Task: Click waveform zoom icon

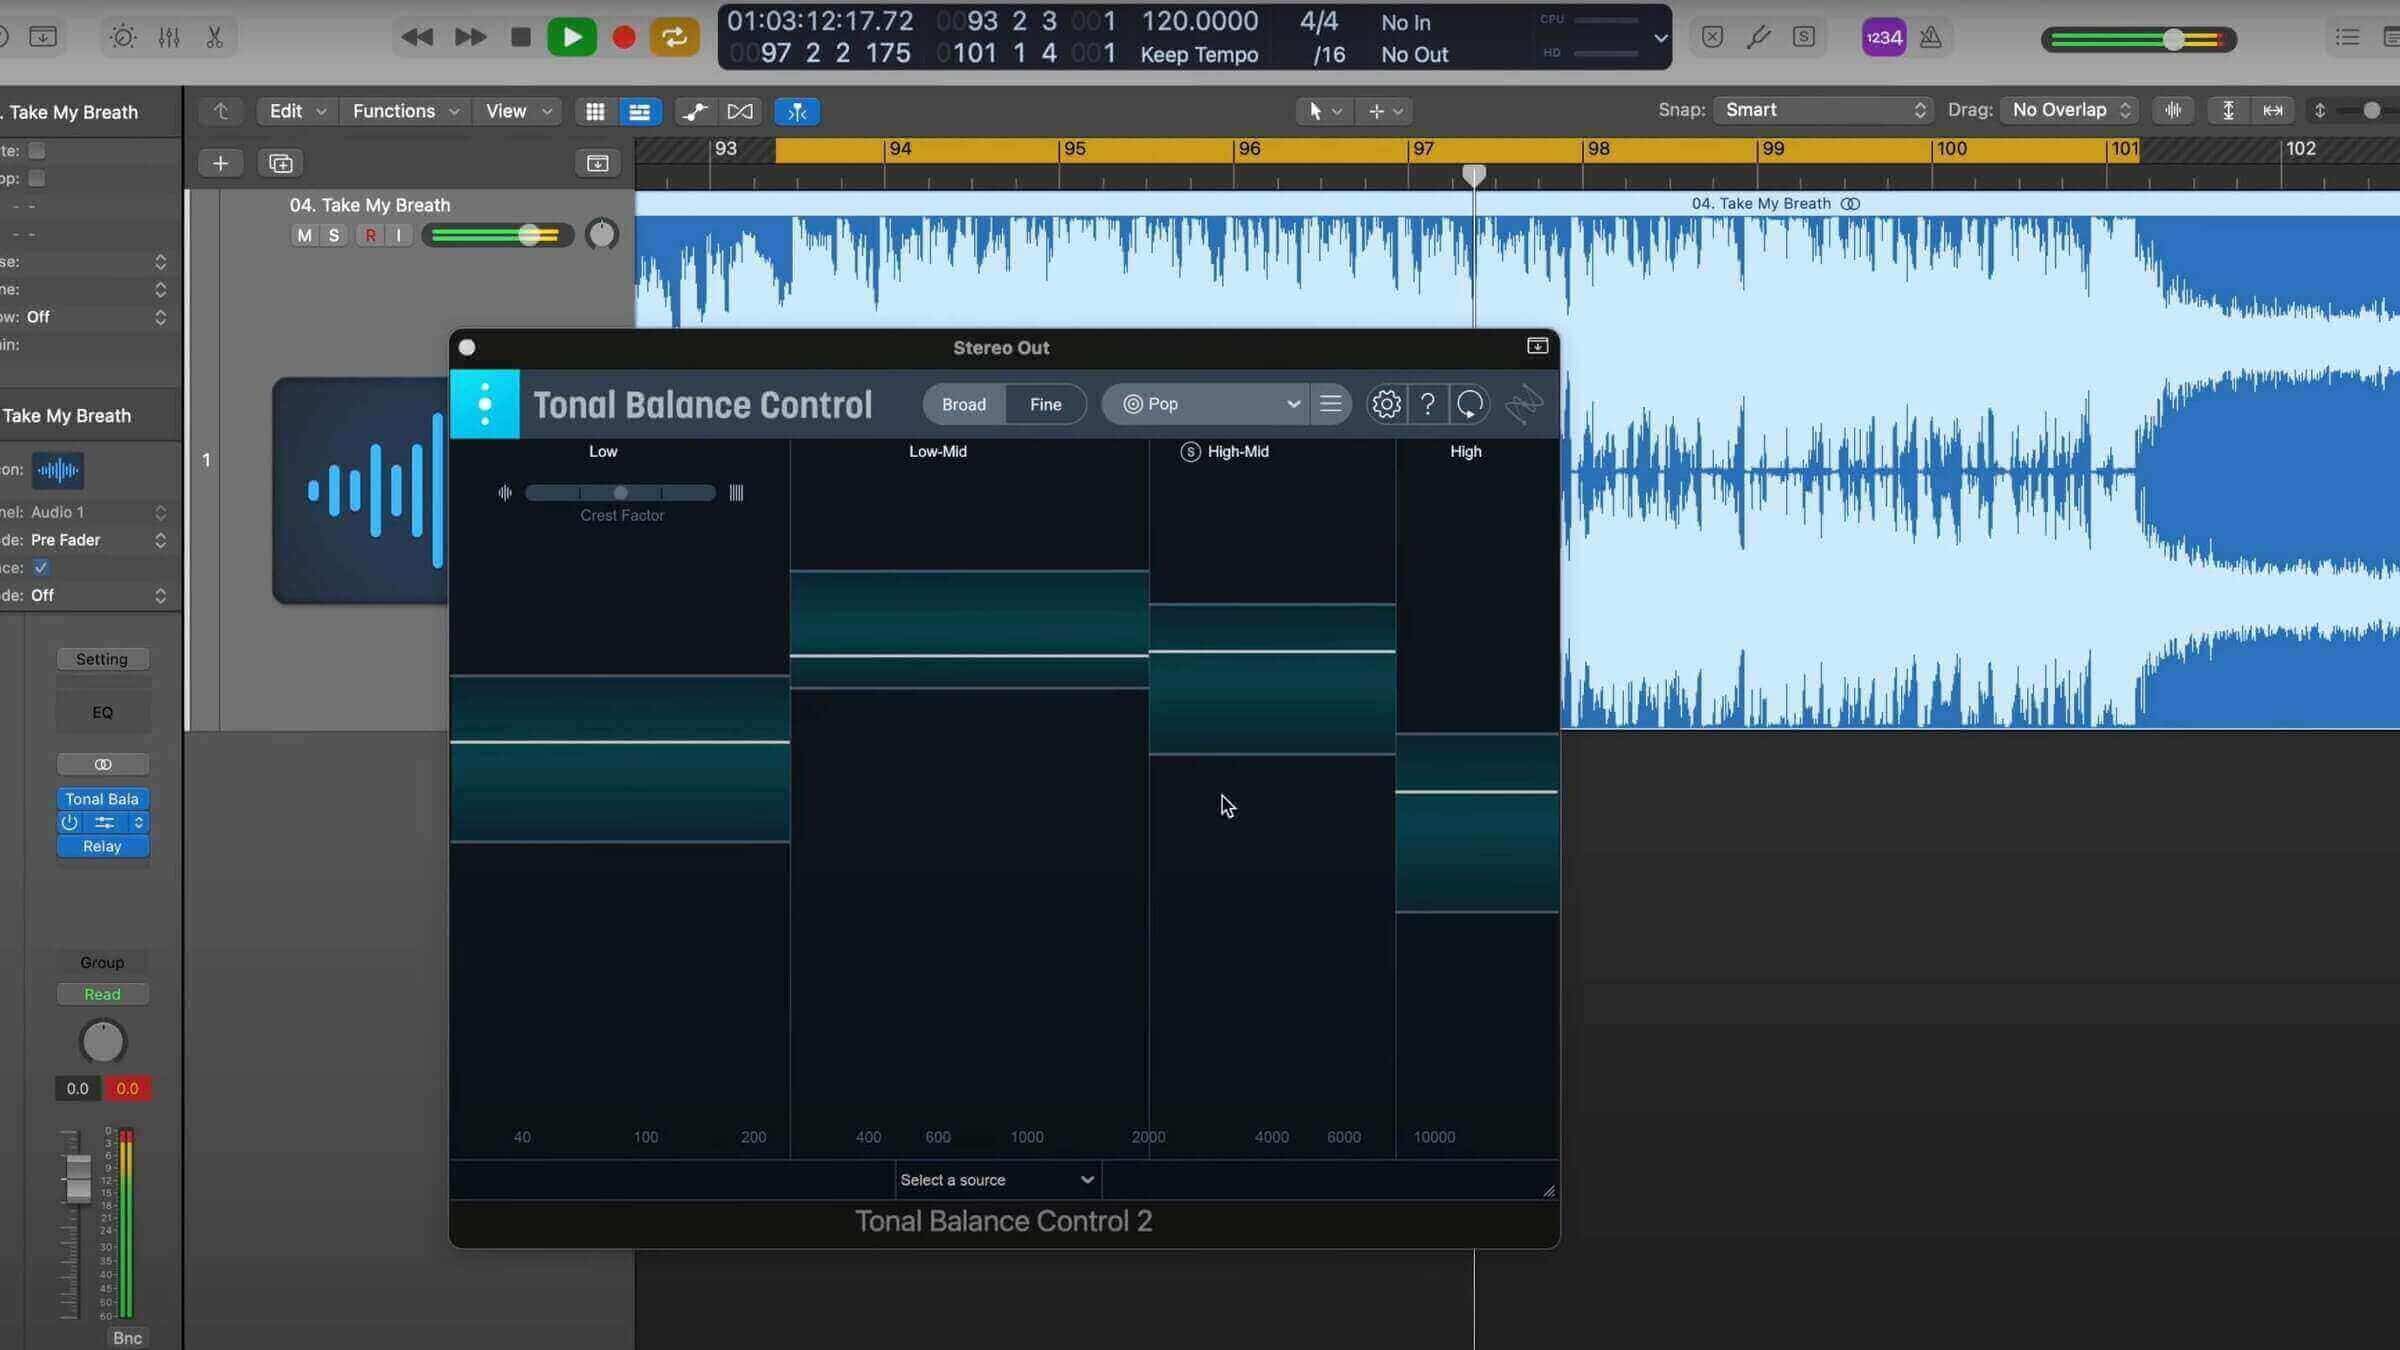Action: point(2173,110)
